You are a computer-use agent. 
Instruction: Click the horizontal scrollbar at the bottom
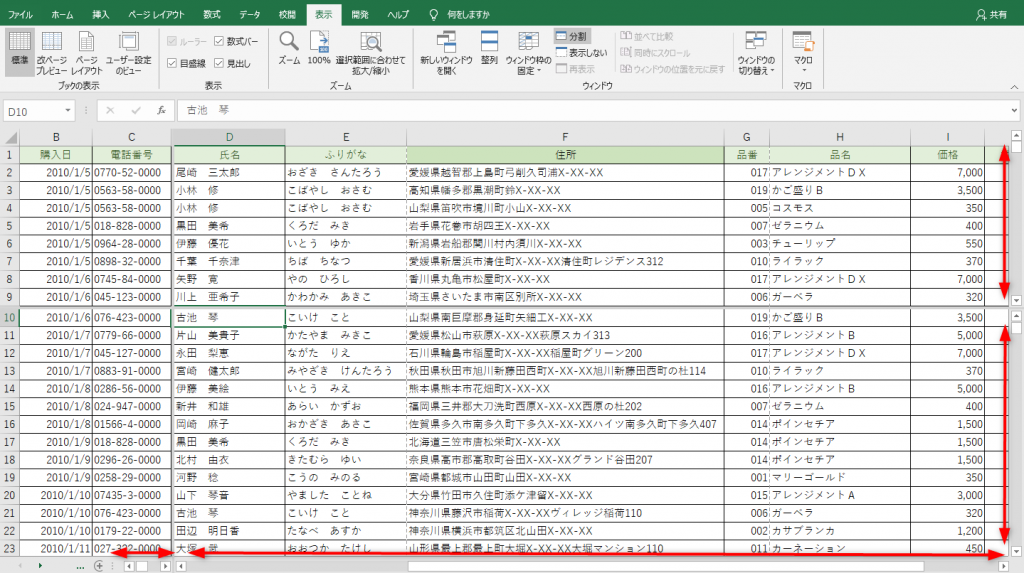pyautogui.click(x=600, y=566)
